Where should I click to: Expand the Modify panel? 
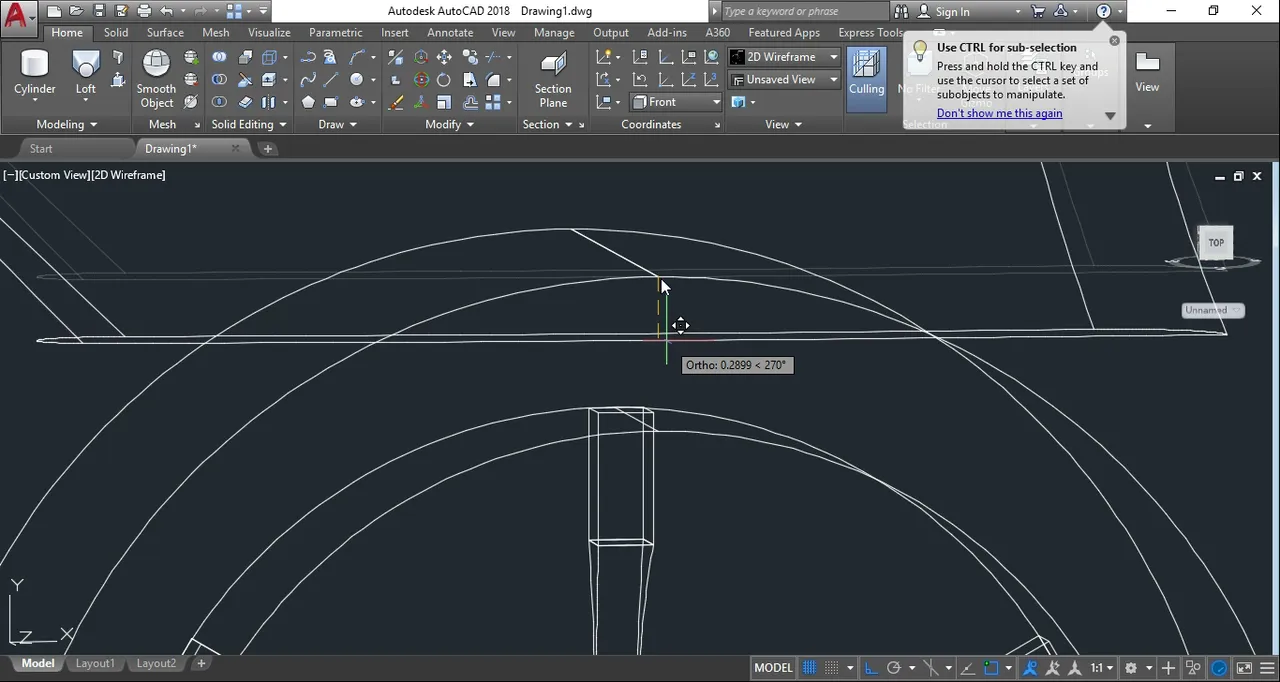[449, 124]
